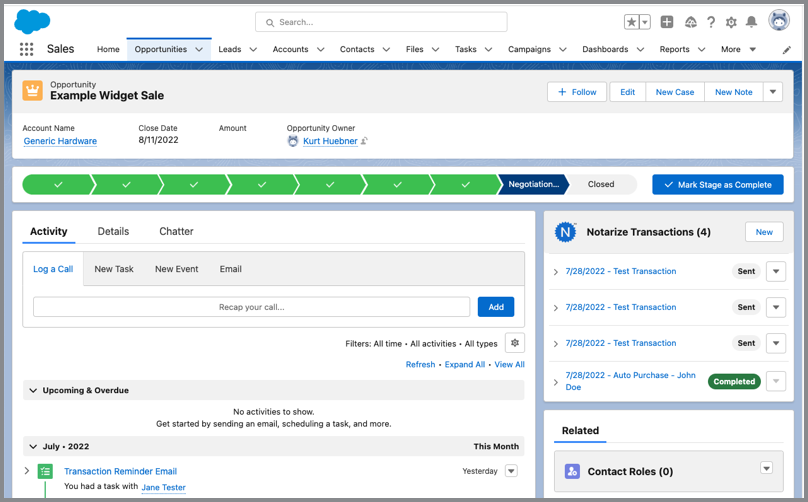
Task: Click the Transaction Reminder Email task icon
Action: click(45, 471)
